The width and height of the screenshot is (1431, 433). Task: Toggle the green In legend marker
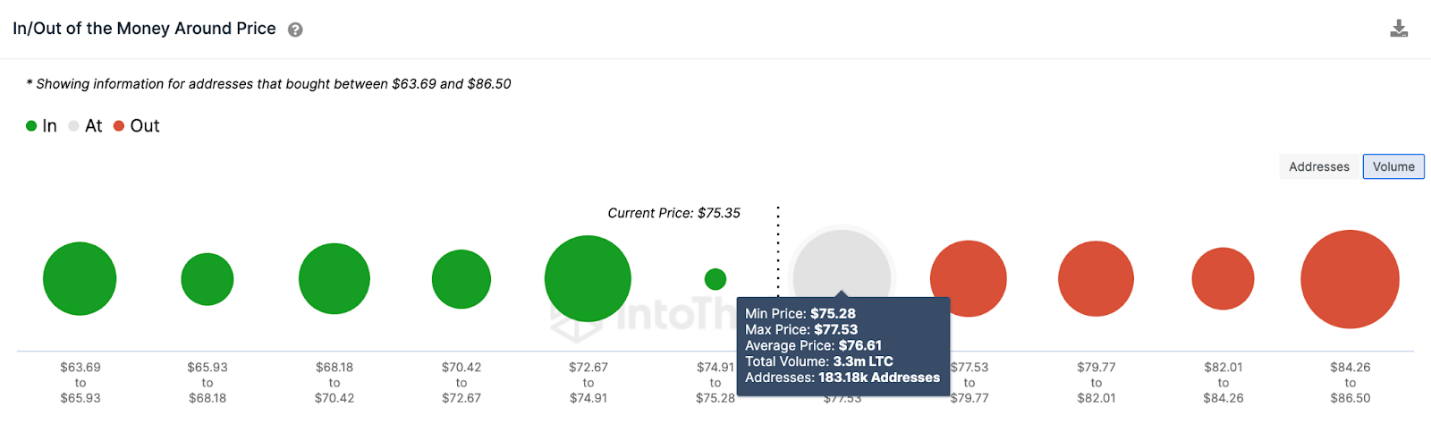coord(31,126)
